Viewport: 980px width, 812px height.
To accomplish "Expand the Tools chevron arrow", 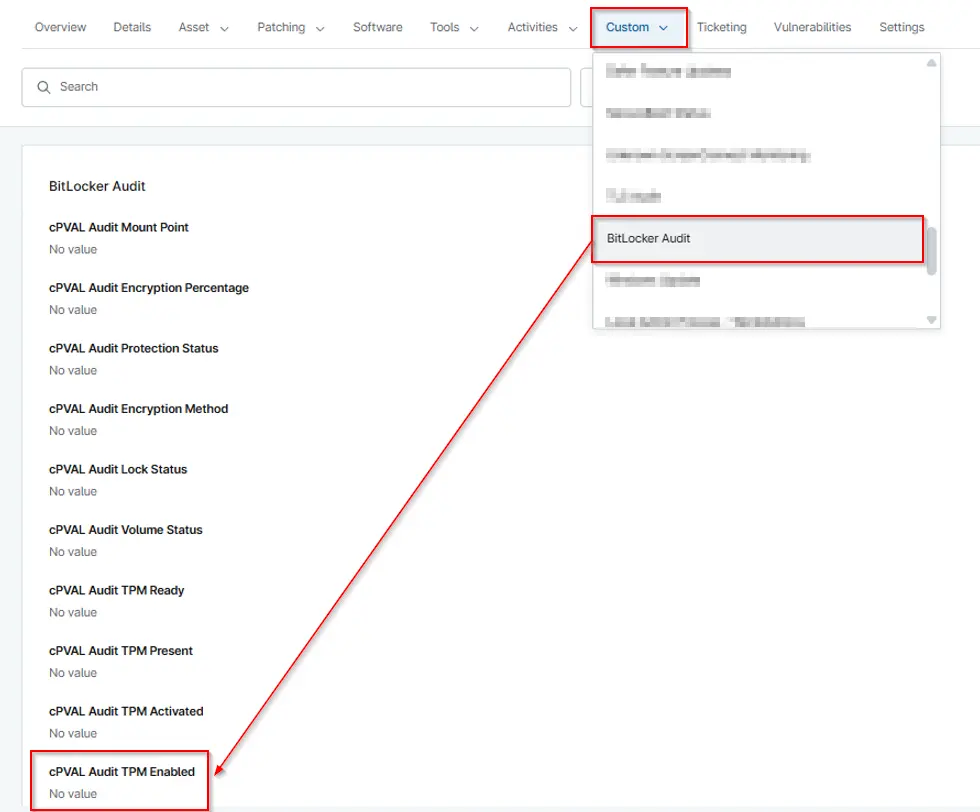I will click(x=474, y=28).
